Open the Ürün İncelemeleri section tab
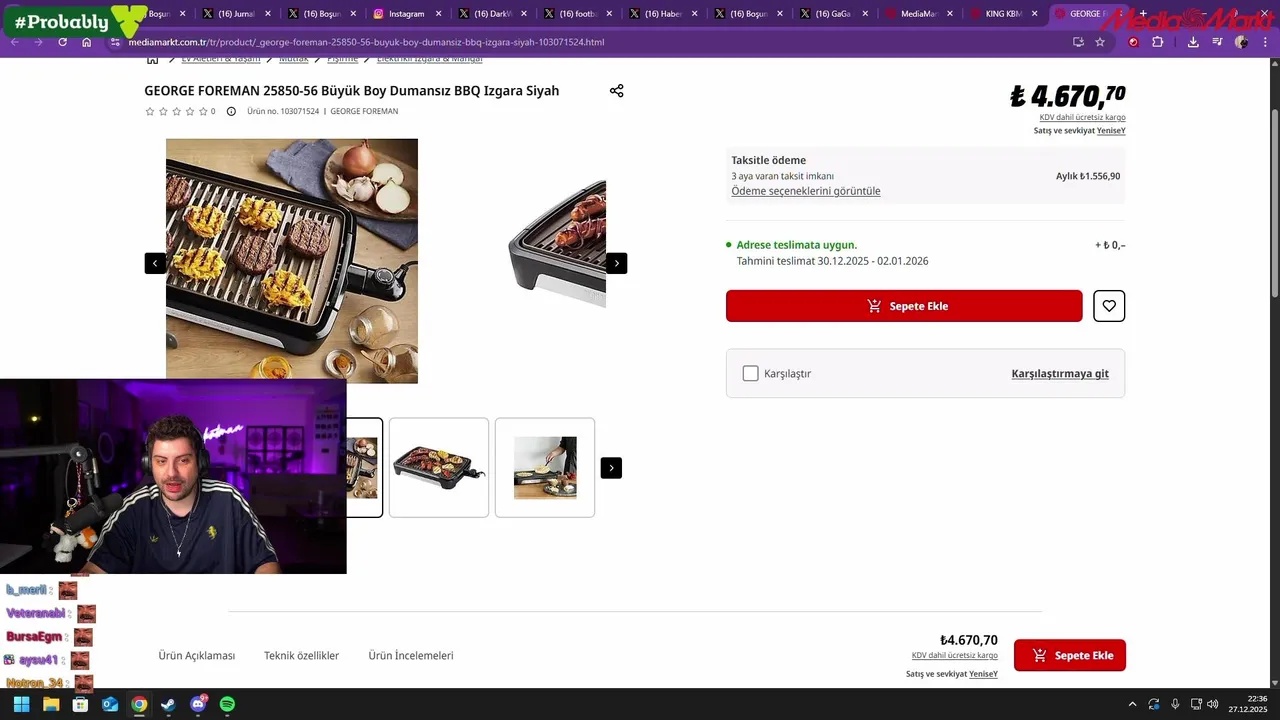Viewport: 1280px width, 720px height. tap(411, 656)
